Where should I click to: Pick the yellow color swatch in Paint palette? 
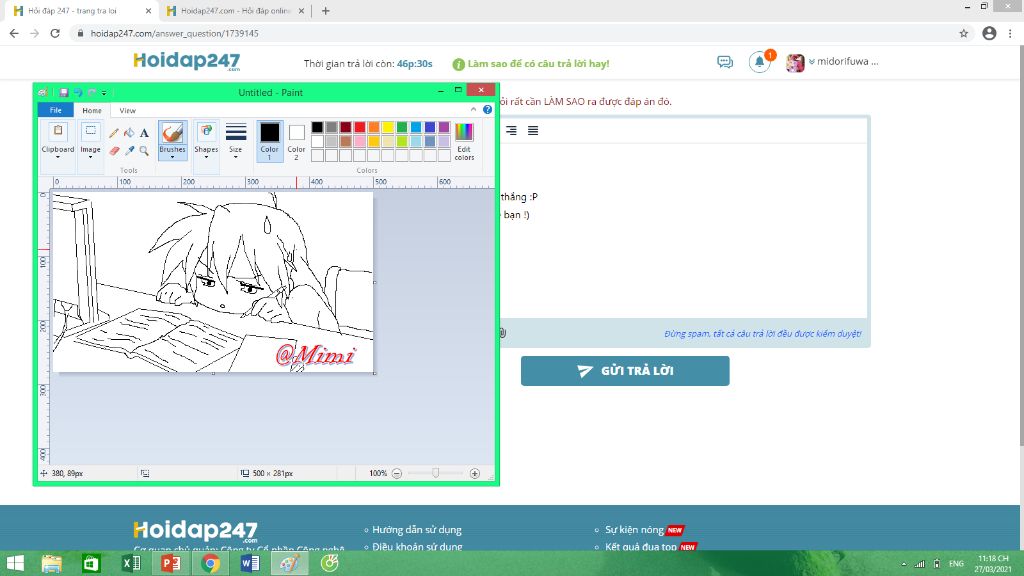(x=388, y=127)
